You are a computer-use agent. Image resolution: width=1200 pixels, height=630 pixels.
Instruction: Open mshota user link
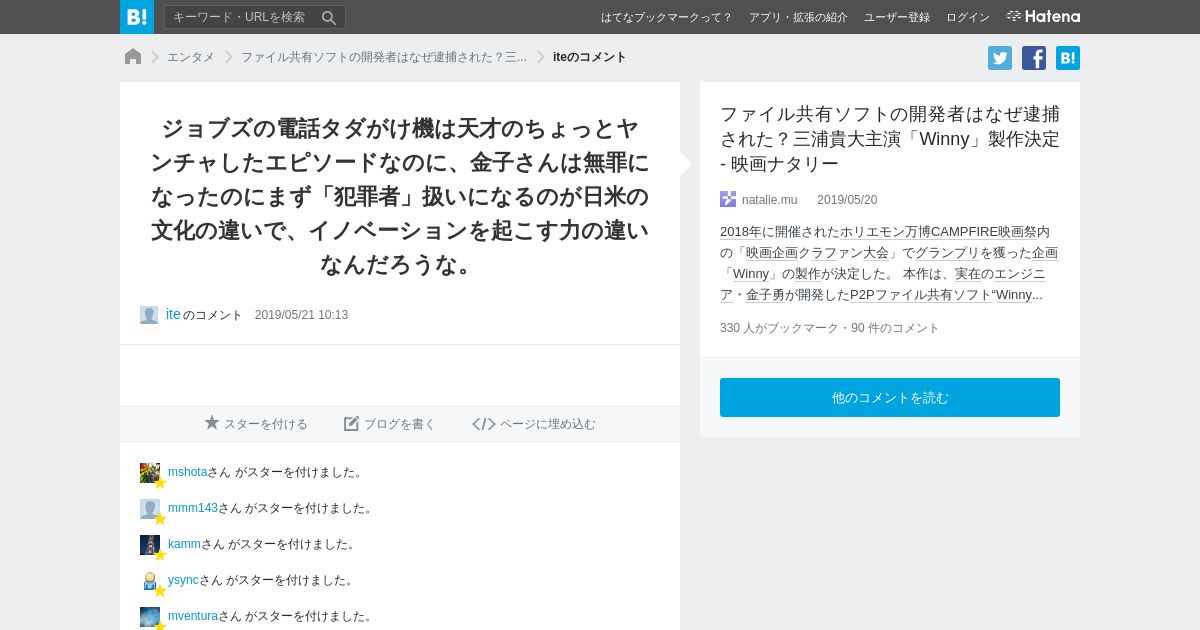pyautogui.click(x=187, y=472)
